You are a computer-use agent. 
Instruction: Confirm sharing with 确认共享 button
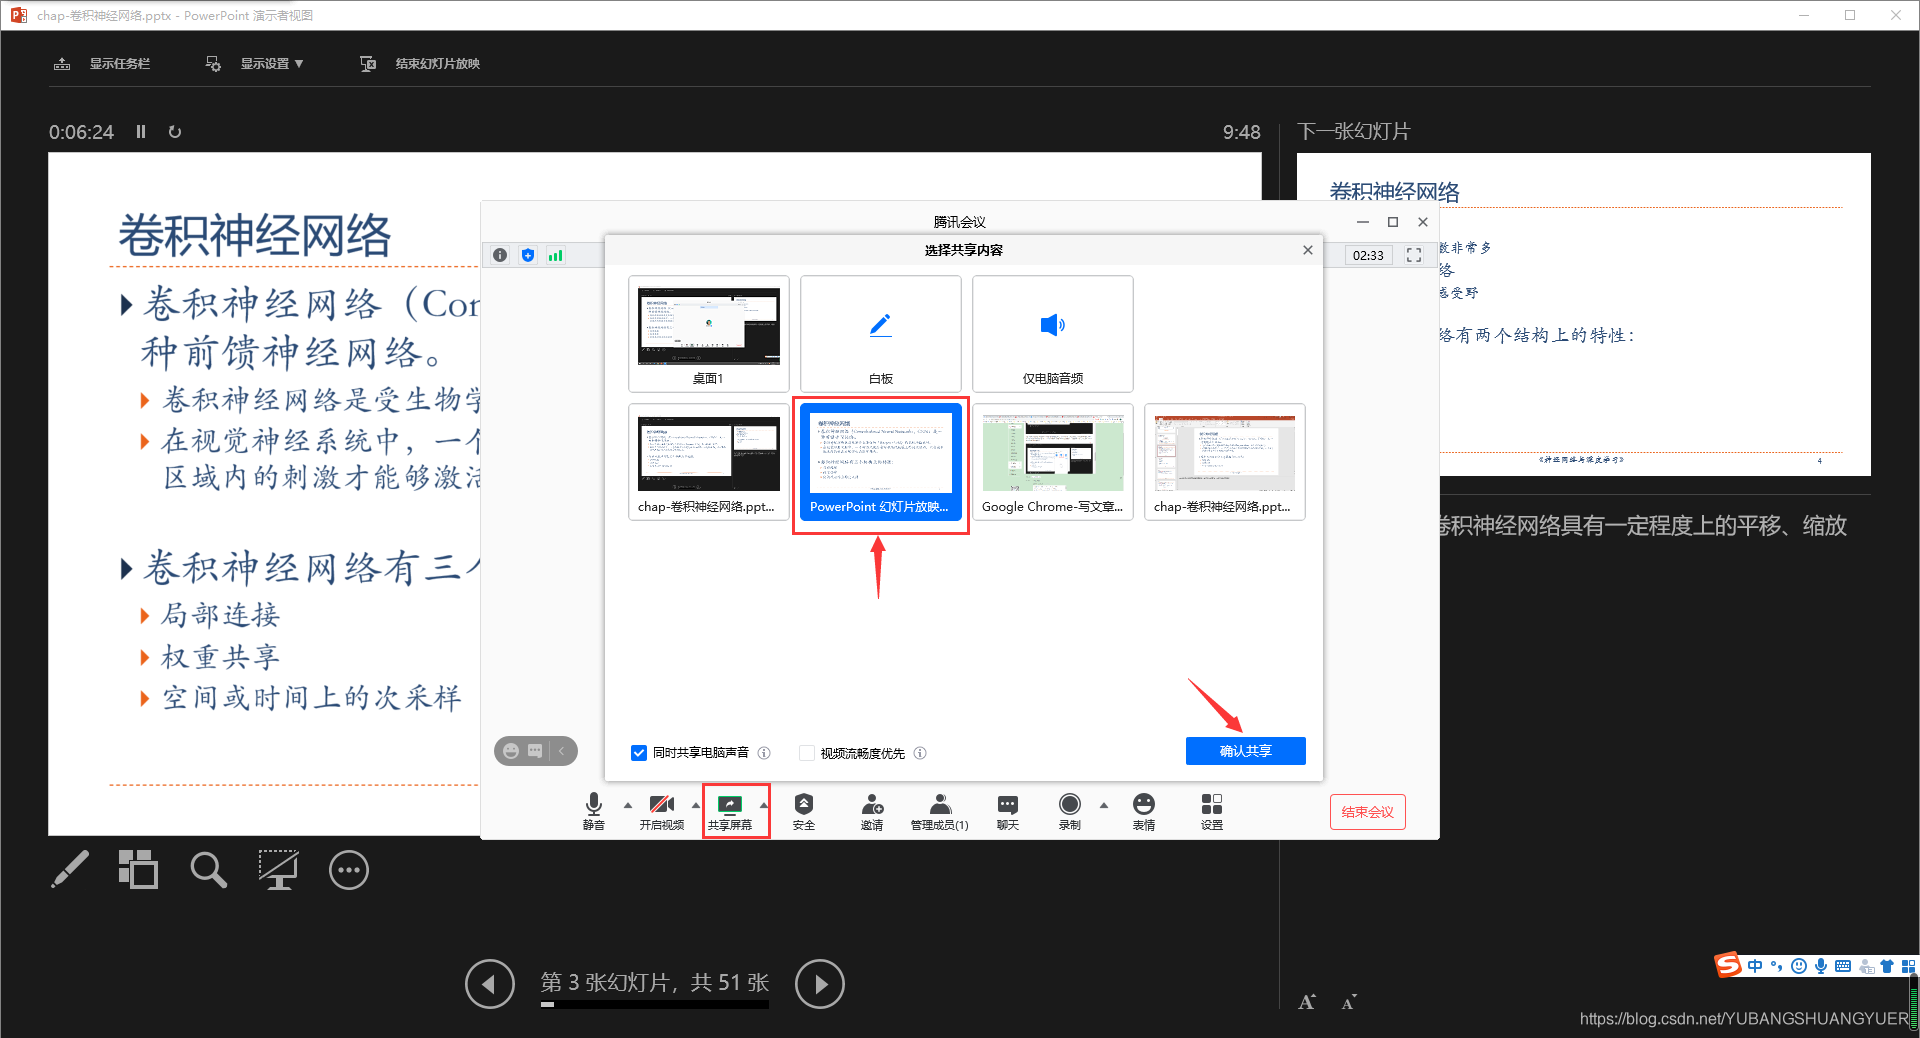[x=1246, y=751]
